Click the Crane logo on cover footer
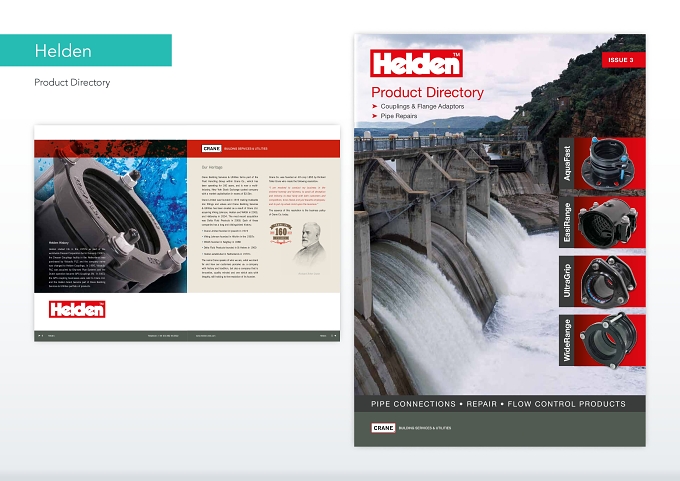680x481 pixels. point(383,428)
